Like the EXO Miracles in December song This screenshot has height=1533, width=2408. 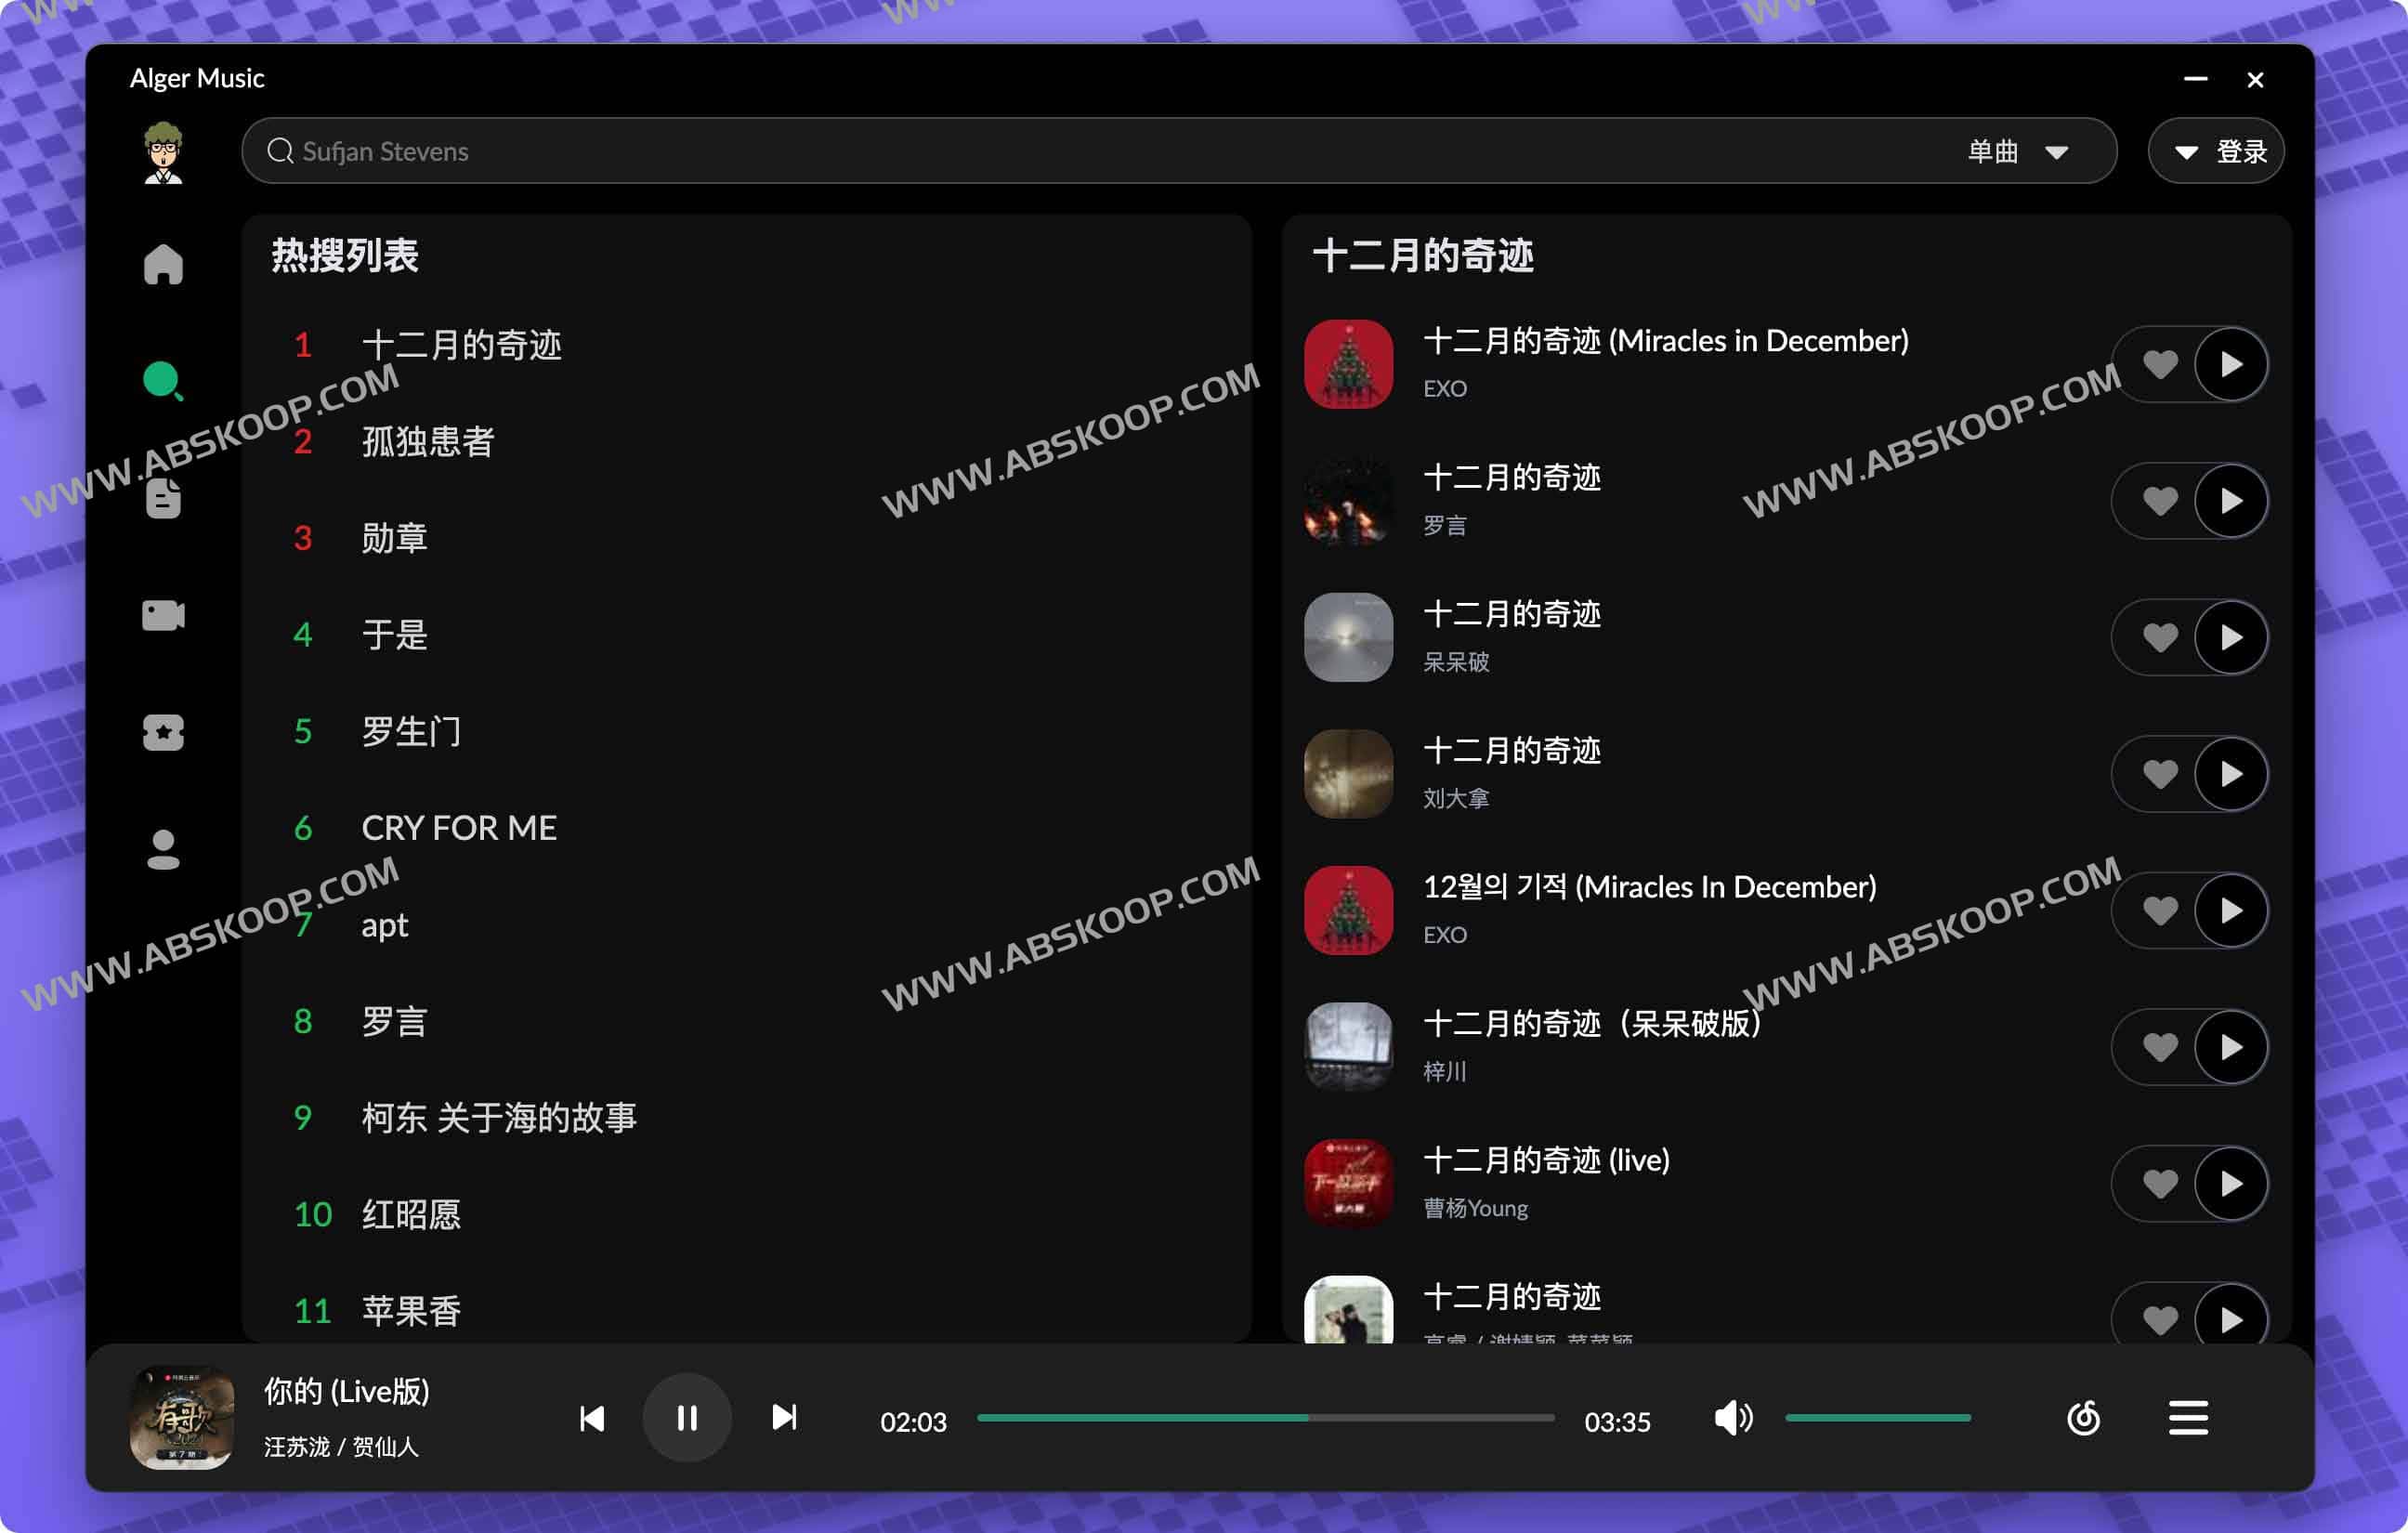[2160, 364]
